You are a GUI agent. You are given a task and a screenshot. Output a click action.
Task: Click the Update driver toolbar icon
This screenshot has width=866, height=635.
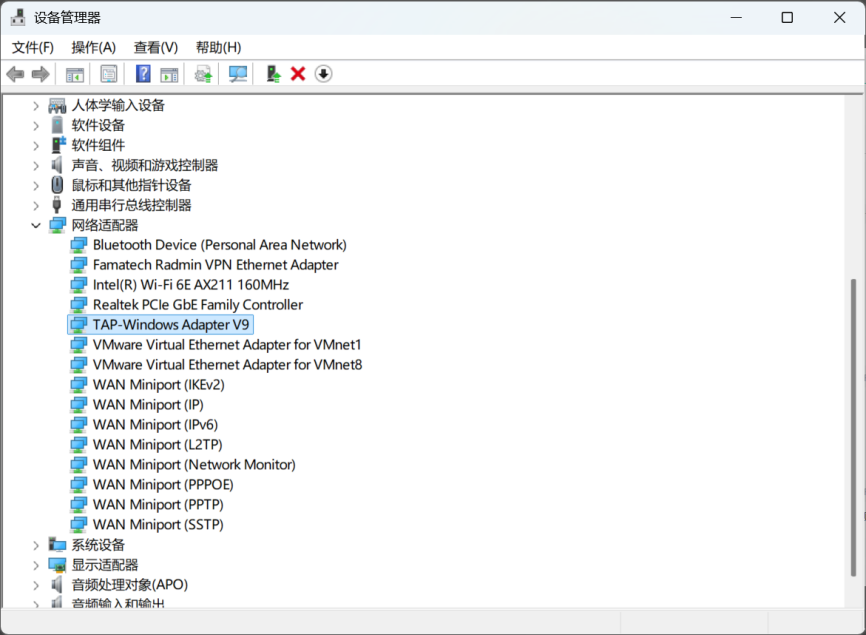point(204,74)
